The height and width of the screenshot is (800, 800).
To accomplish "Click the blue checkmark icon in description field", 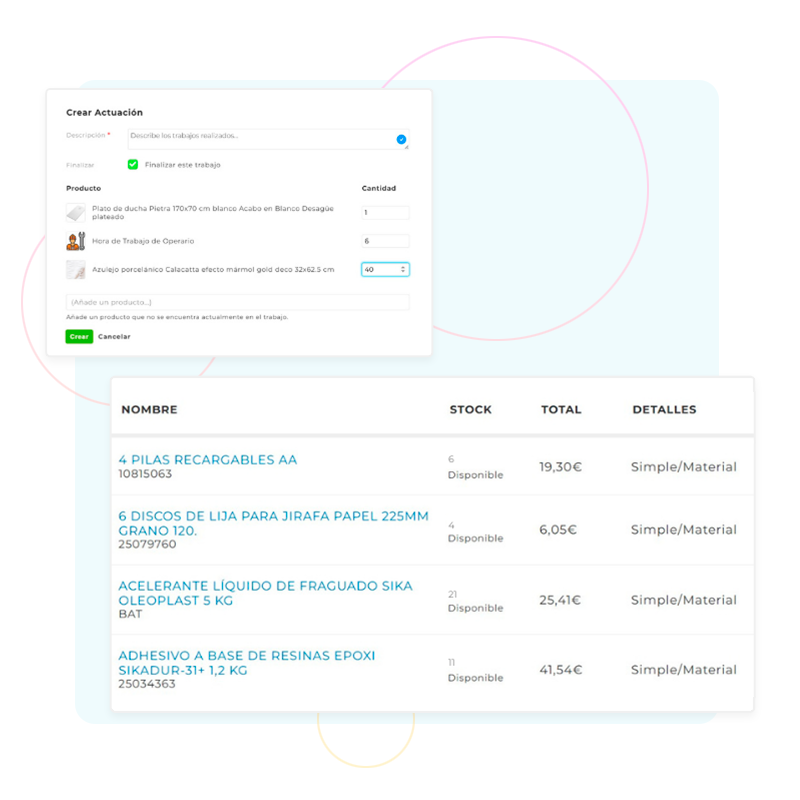I will tap(401, 140).
